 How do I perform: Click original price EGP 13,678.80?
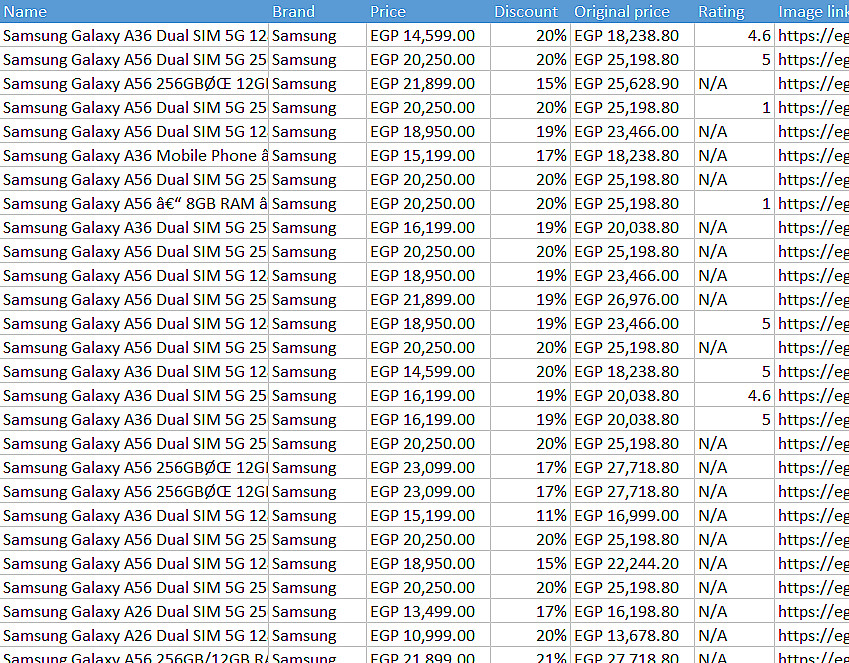[x=632, y=635]
